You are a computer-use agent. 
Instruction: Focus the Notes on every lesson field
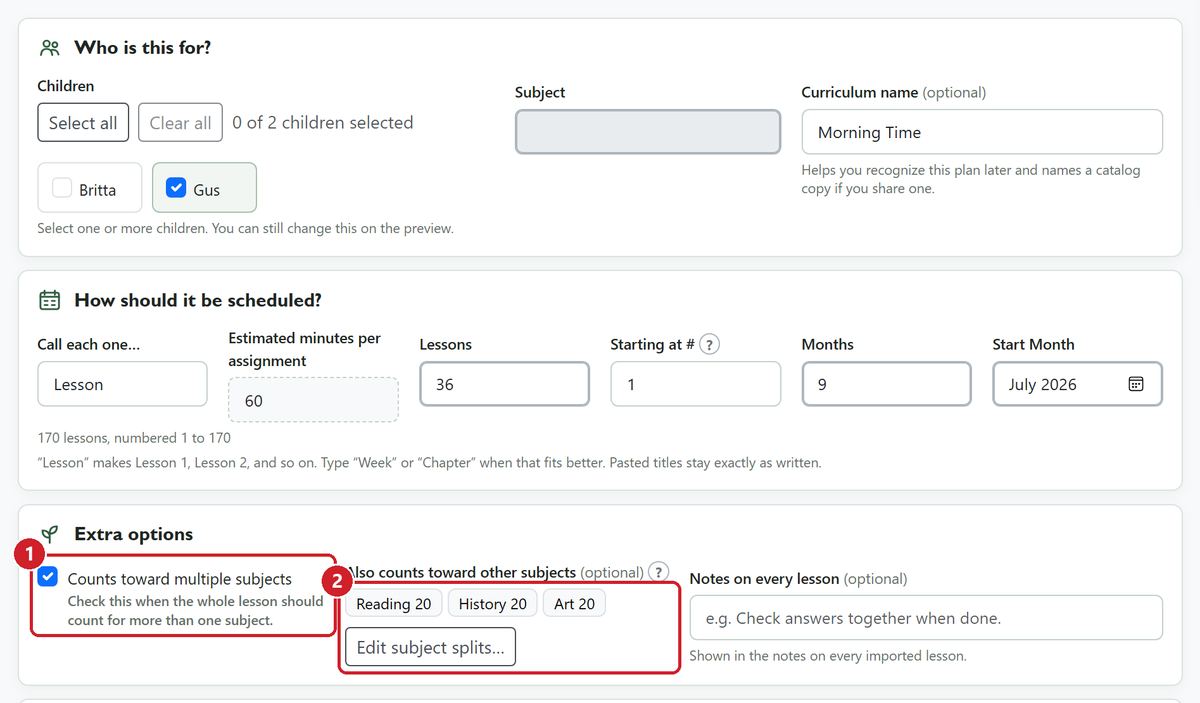(x=926, y=618)
